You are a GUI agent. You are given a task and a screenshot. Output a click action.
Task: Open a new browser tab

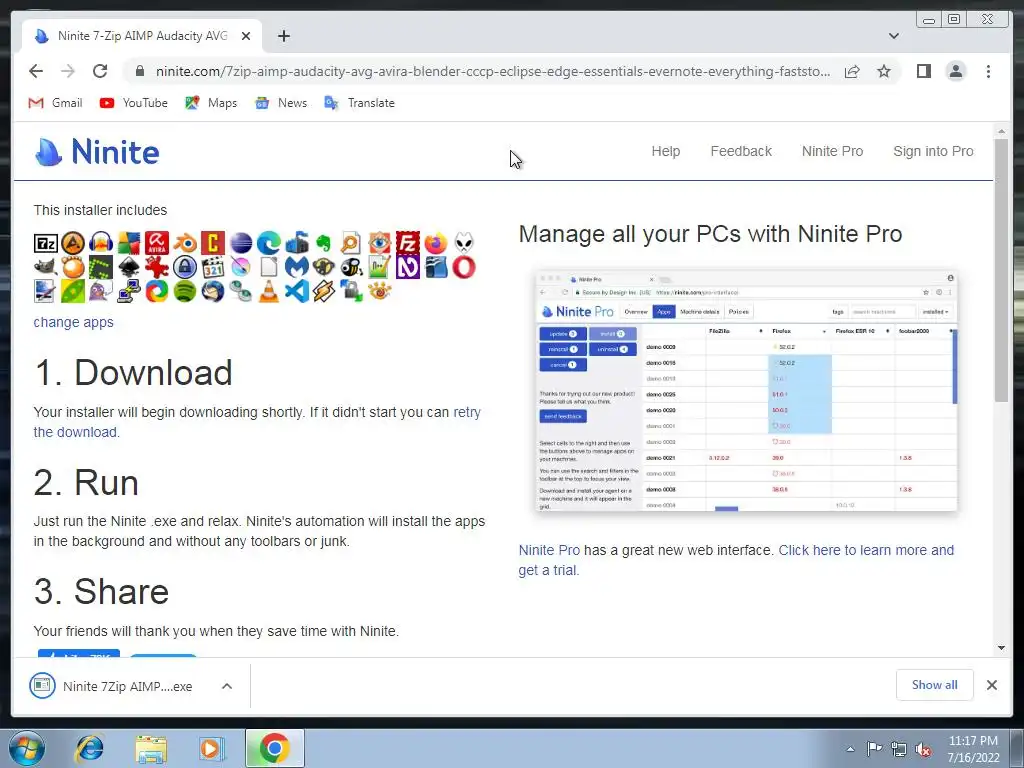coord(283,36)
